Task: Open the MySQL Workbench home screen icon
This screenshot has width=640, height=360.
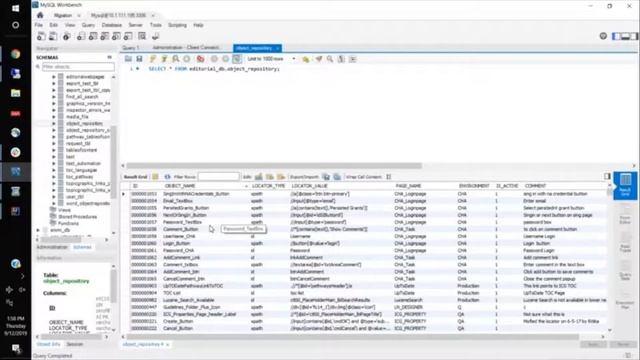Action: [40, 15]
